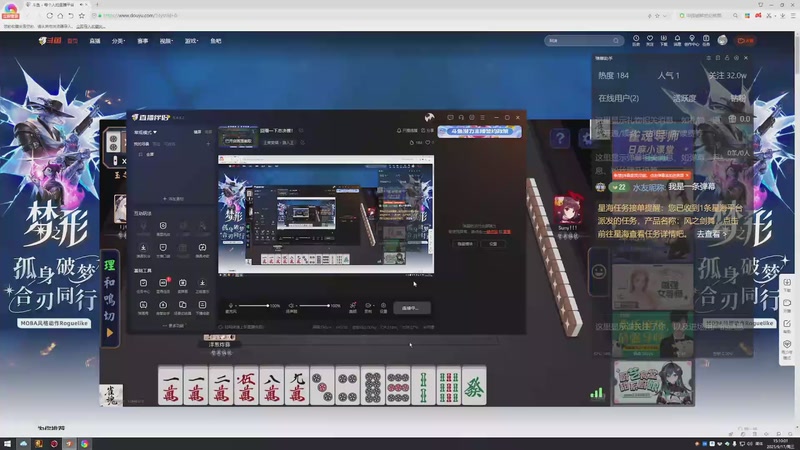Viewport: 800px width, 450px height.
Task: Open a new browser tab
Action: [97, 5]
